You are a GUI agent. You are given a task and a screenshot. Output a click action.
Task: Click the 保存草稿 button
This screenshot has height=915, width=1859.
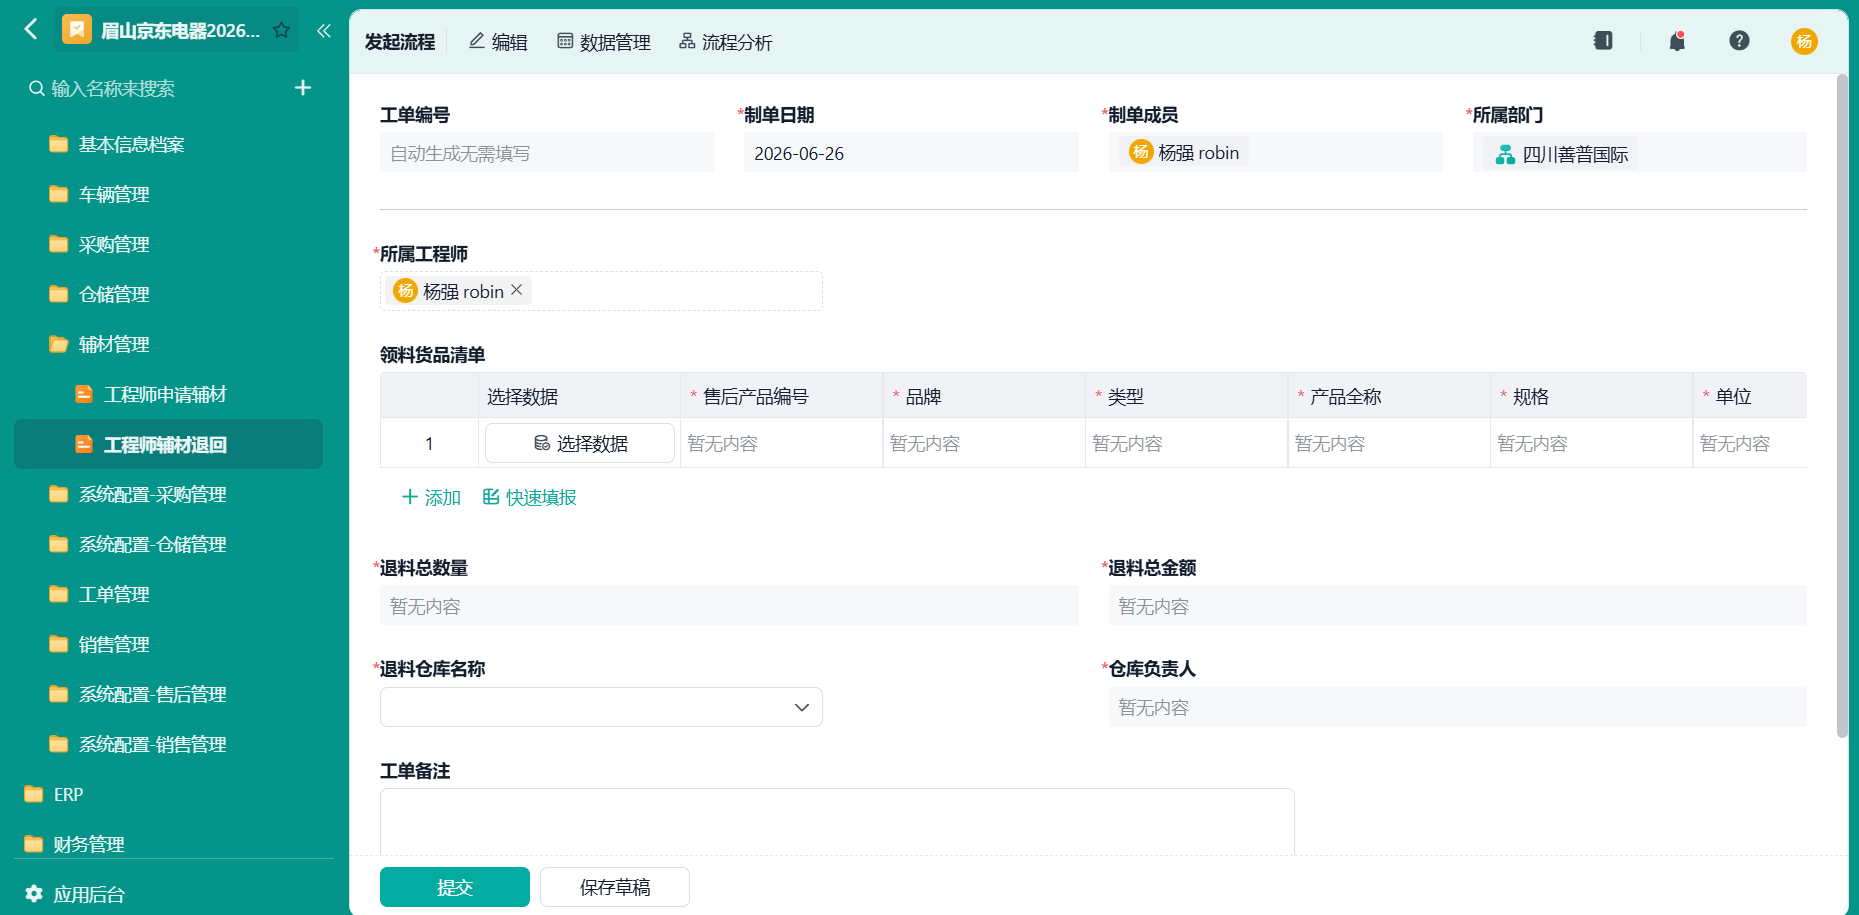click(615, 887)
